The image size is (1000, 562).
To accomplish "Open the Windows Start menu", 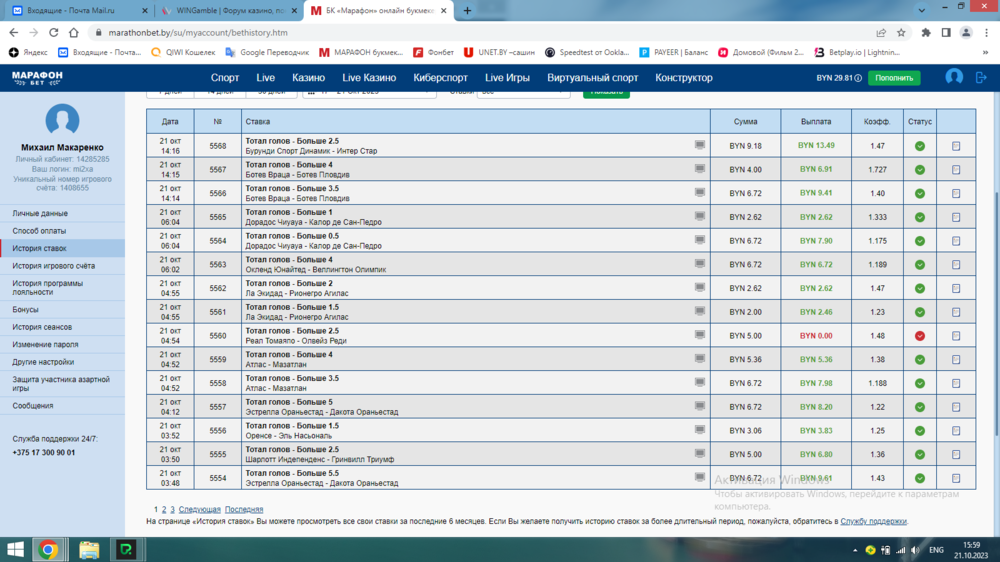I will click(16, 549).
